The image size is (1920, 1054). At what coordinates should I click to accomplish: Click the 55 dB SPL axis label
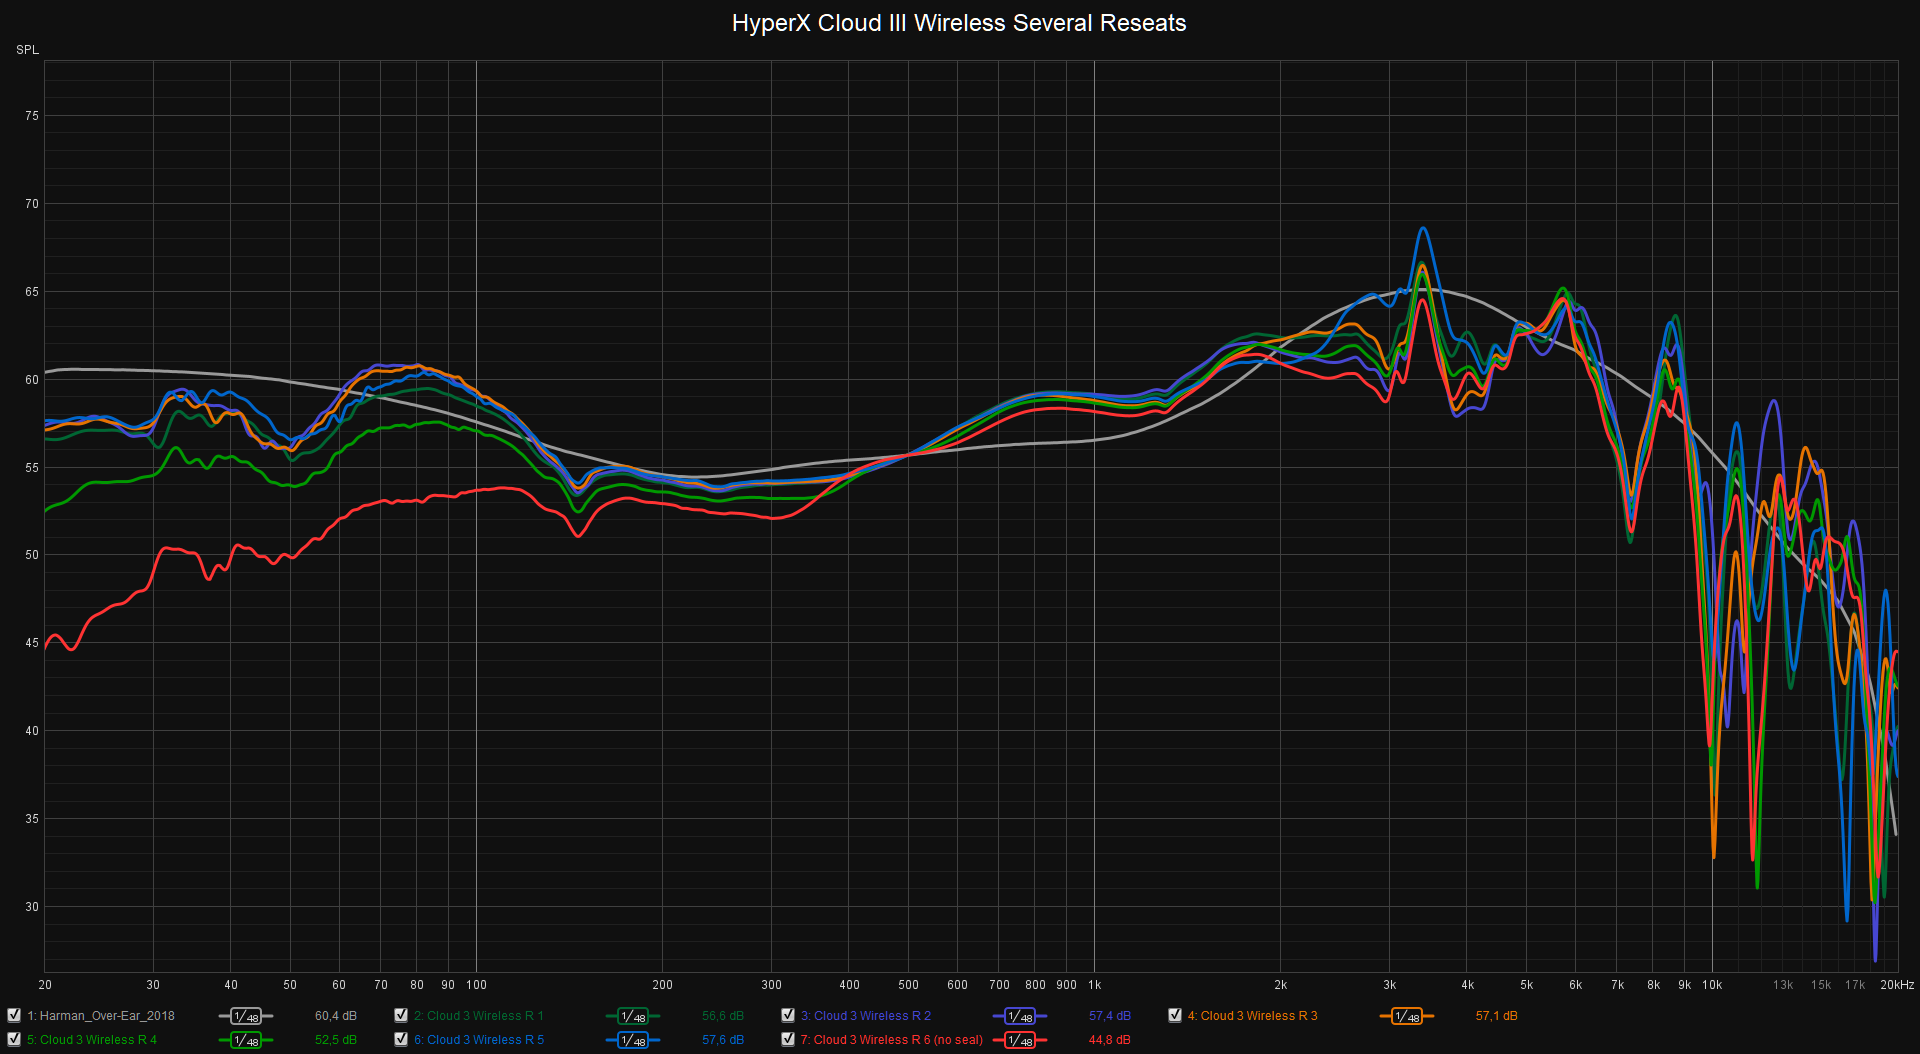click(32, 467)
